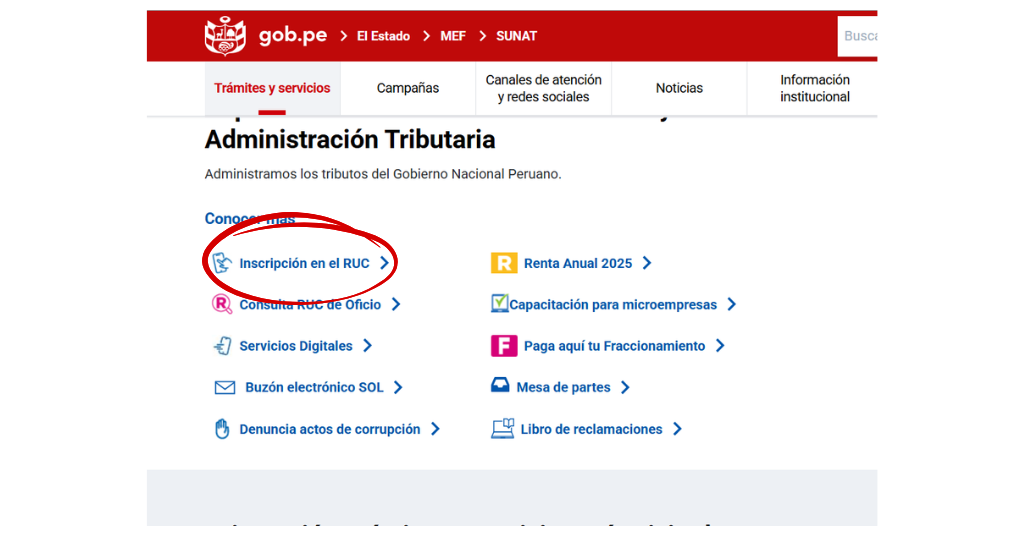
Task: Click the chevron after Inscripción en el RUC
Action: click(x=385, y=263)
